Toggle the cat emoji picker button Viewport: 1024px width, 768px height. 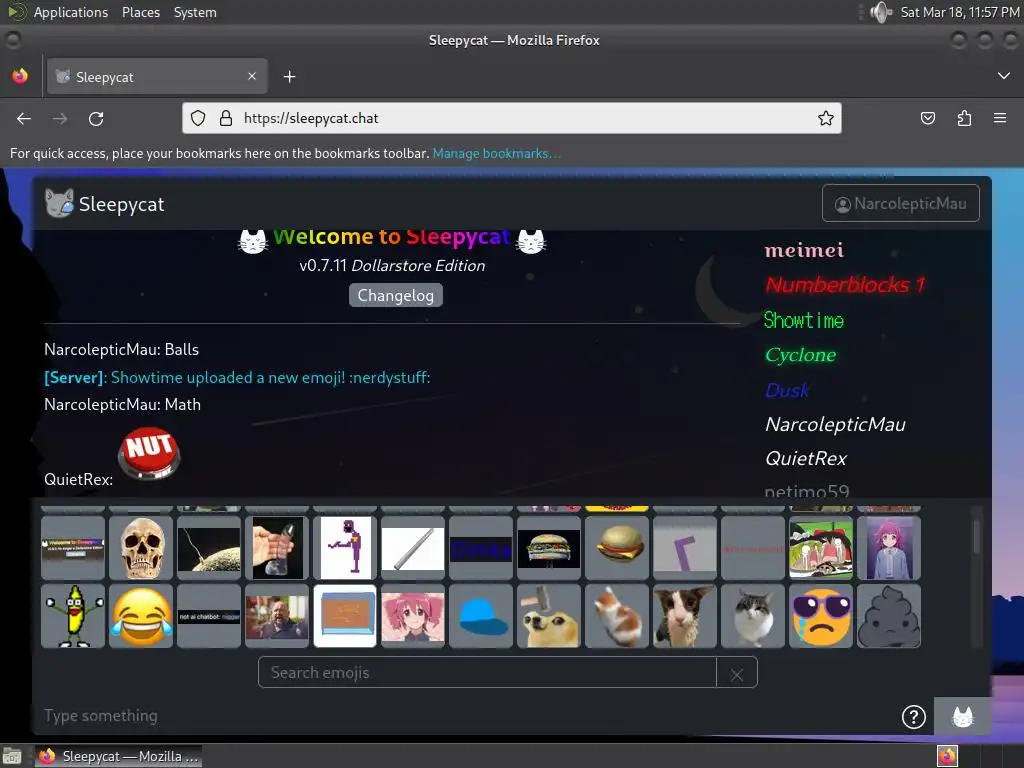963,716
